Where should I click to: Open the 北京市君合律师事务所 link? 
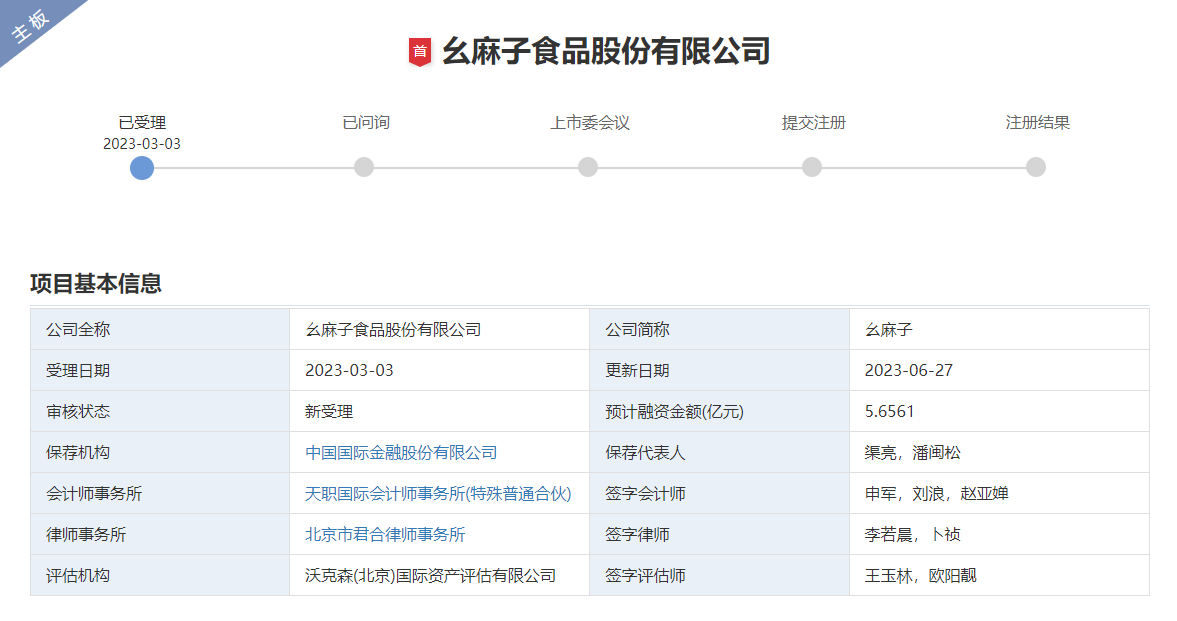pos(385,535)
